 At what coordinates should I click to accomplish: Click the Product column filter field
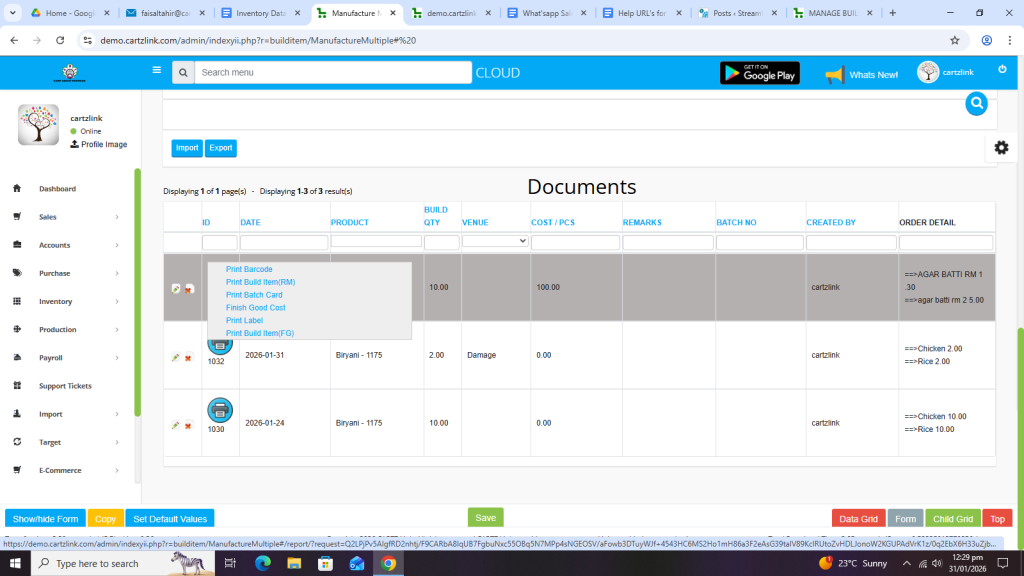pyautogui.click(x=376, y=241)
